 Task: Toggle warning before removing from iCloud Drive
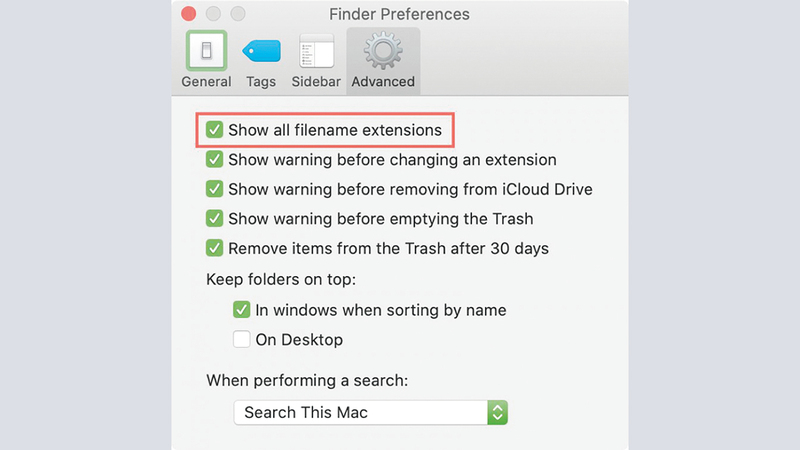(214, 189)
